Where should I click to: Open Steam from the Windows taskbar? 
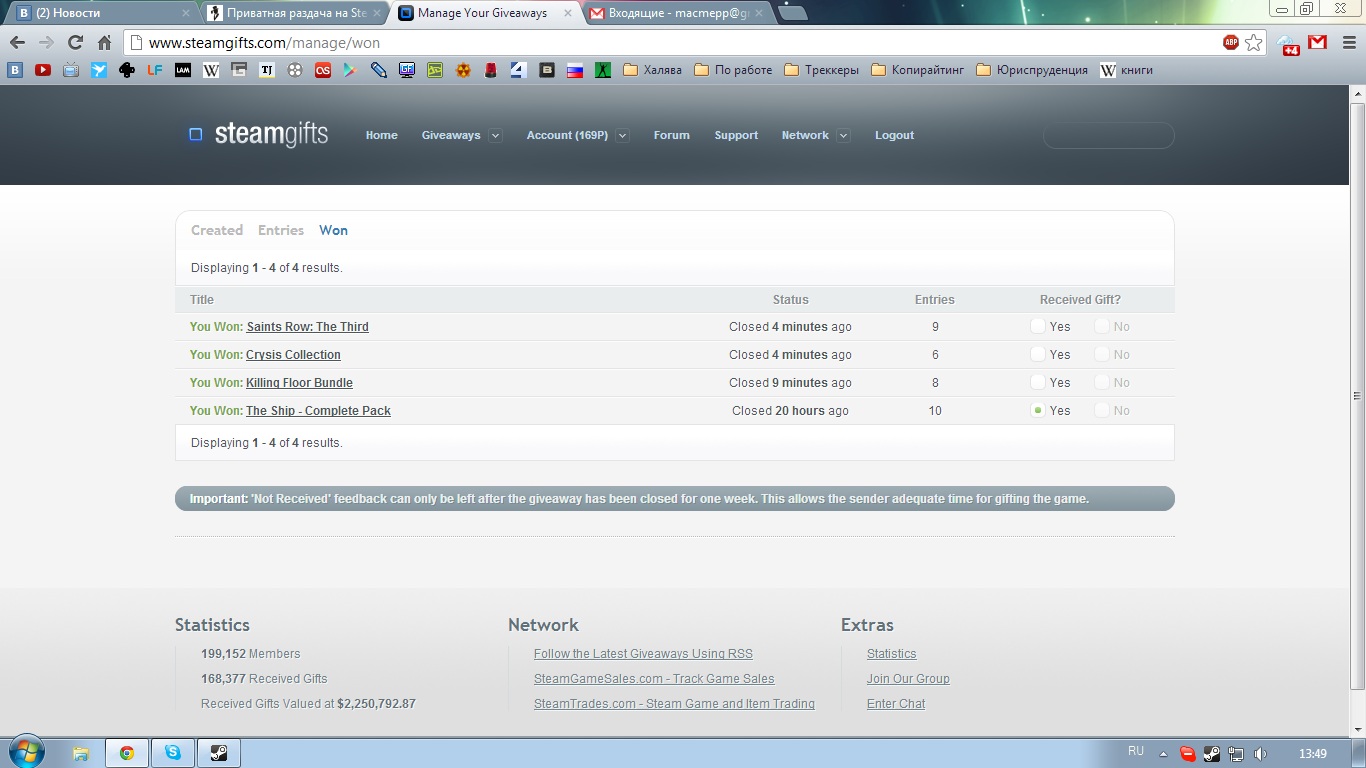[219, 753]
